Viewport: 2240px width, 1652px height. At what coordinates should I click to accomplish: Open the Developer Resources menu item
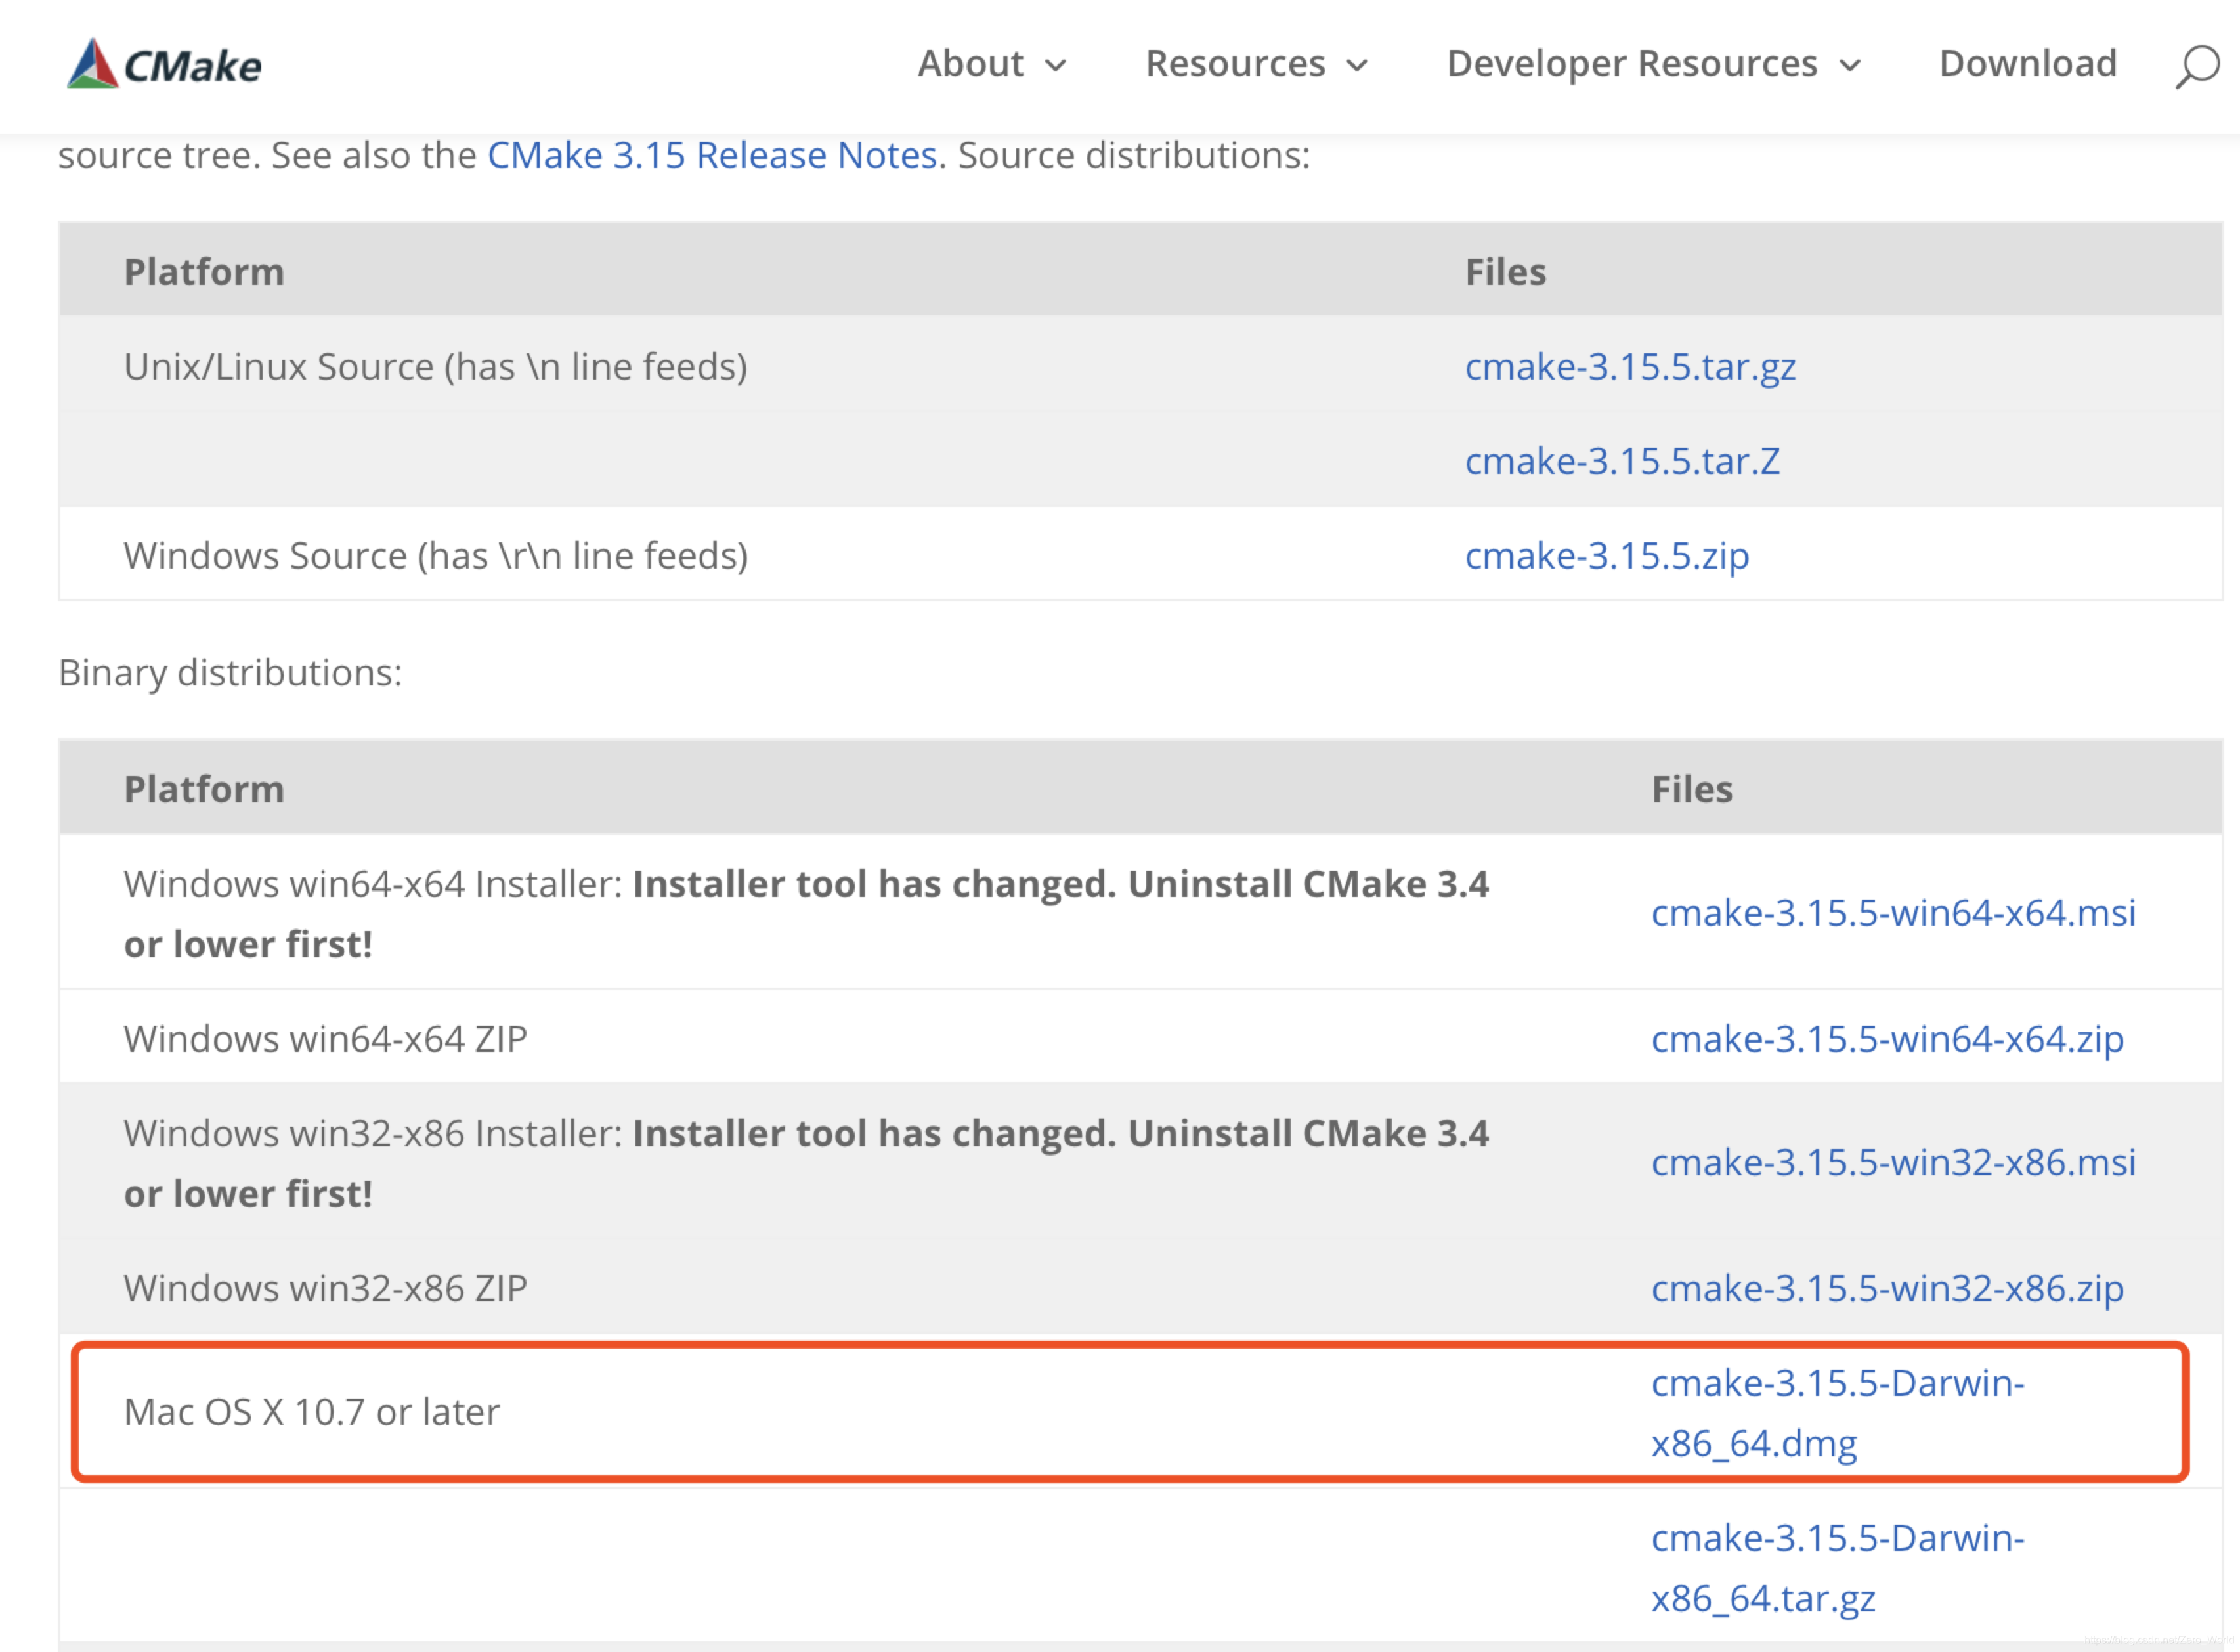[1631, 64]
